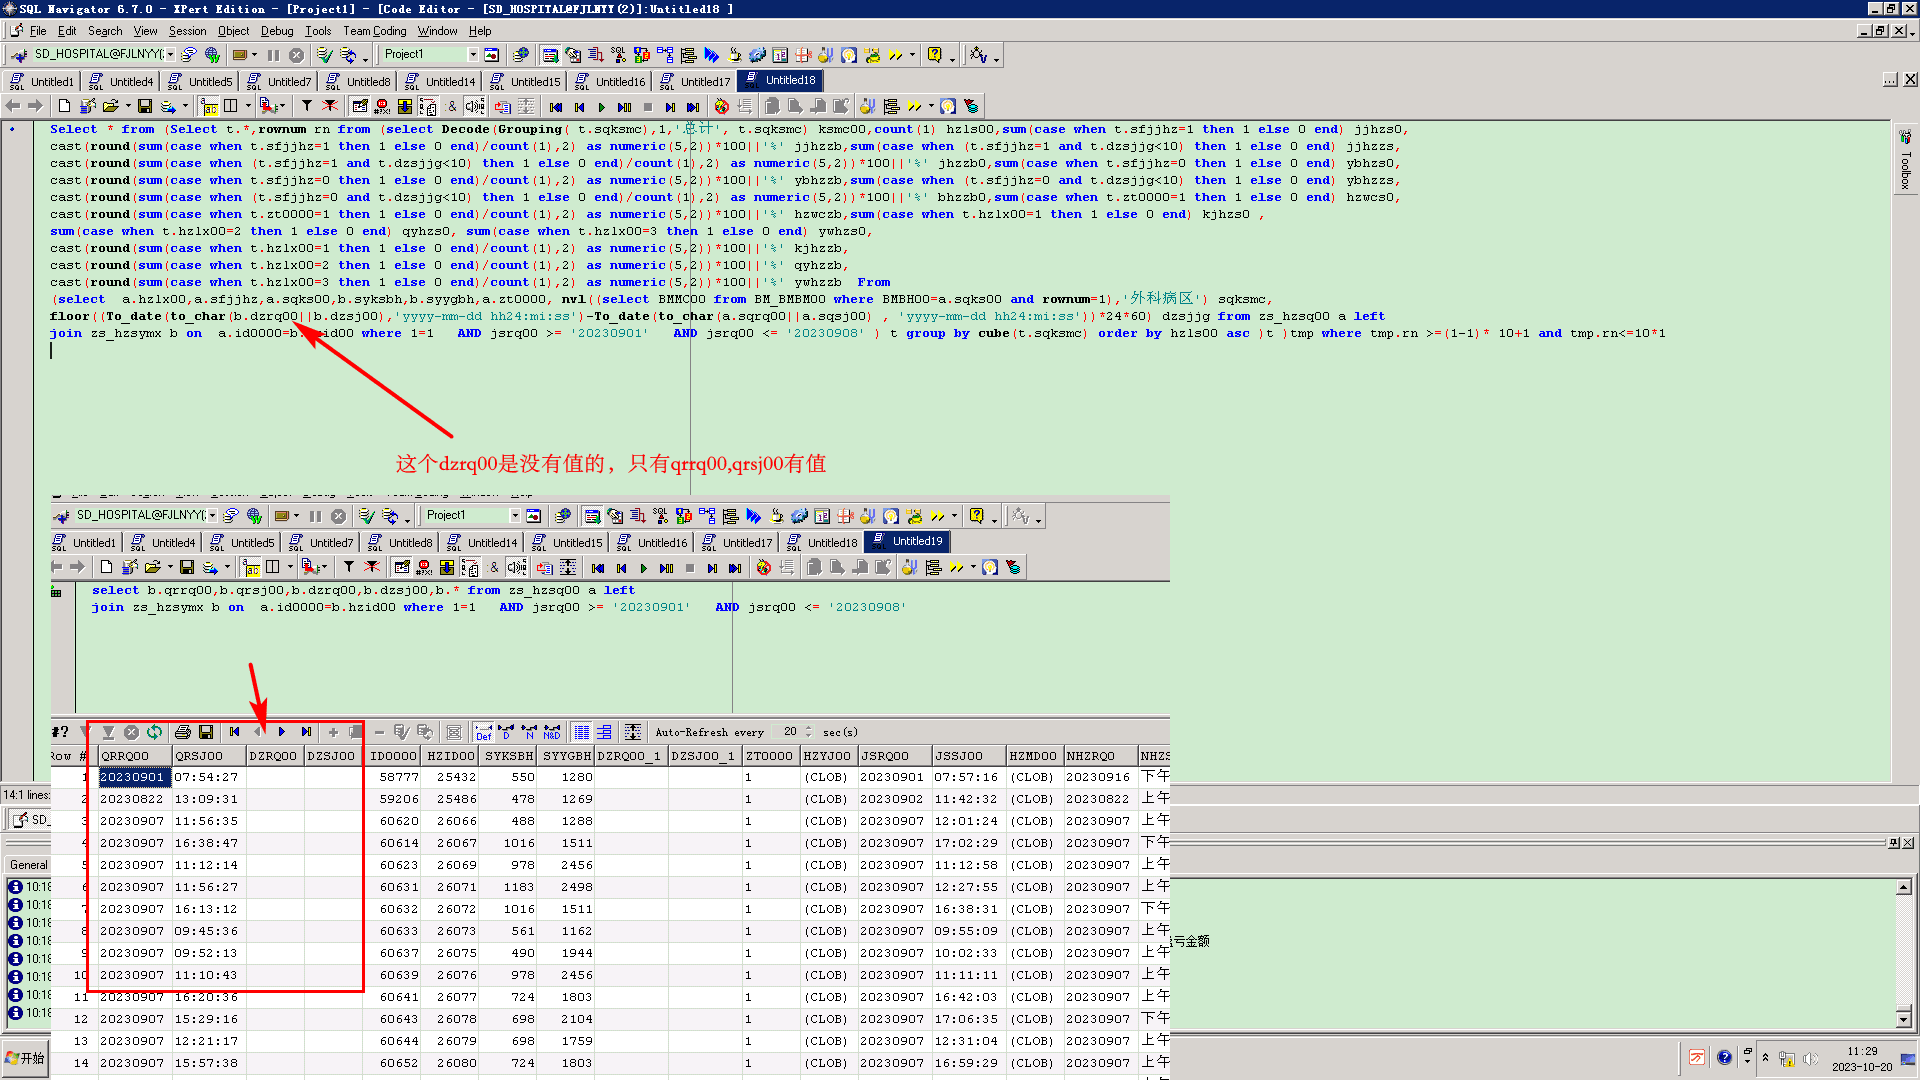The width and height of the screenshot is (1920, 1080).
Task: Run the query with the green Execute icon
Action: point(601,107)
